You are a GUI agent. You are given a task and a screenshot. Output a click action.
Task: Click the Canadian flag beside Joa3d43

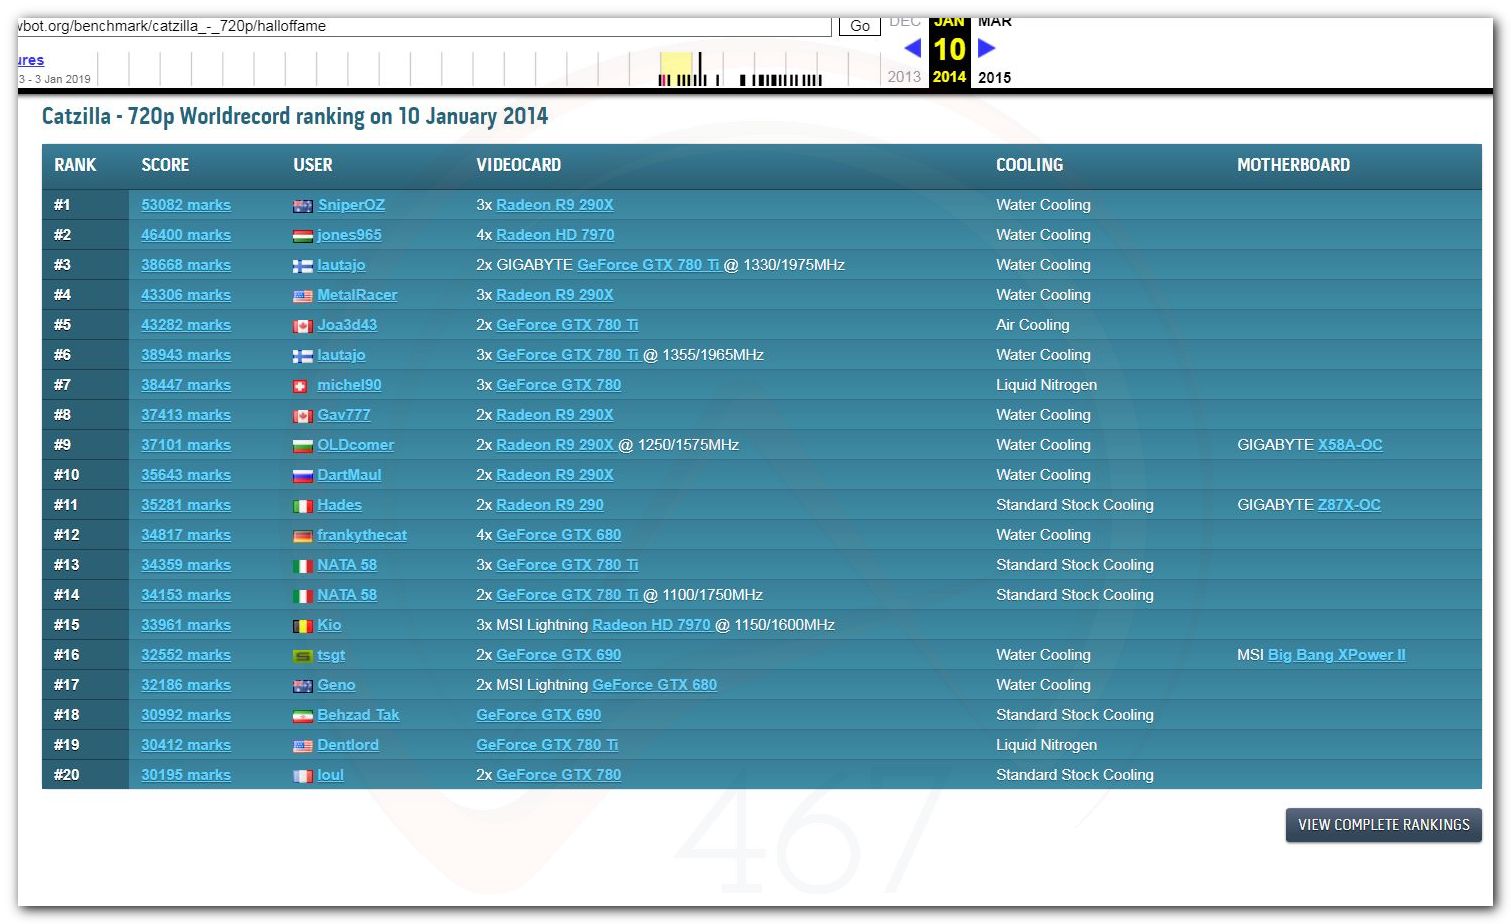(302, 326)
